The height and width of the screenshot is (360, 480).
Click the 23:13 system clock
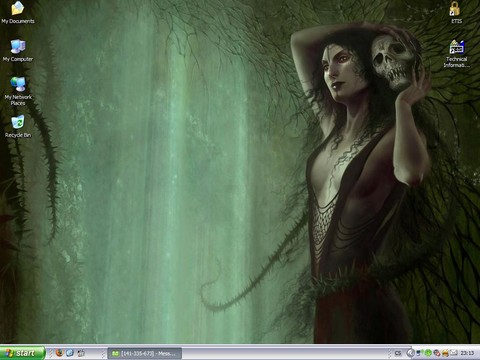pos(467,353)
